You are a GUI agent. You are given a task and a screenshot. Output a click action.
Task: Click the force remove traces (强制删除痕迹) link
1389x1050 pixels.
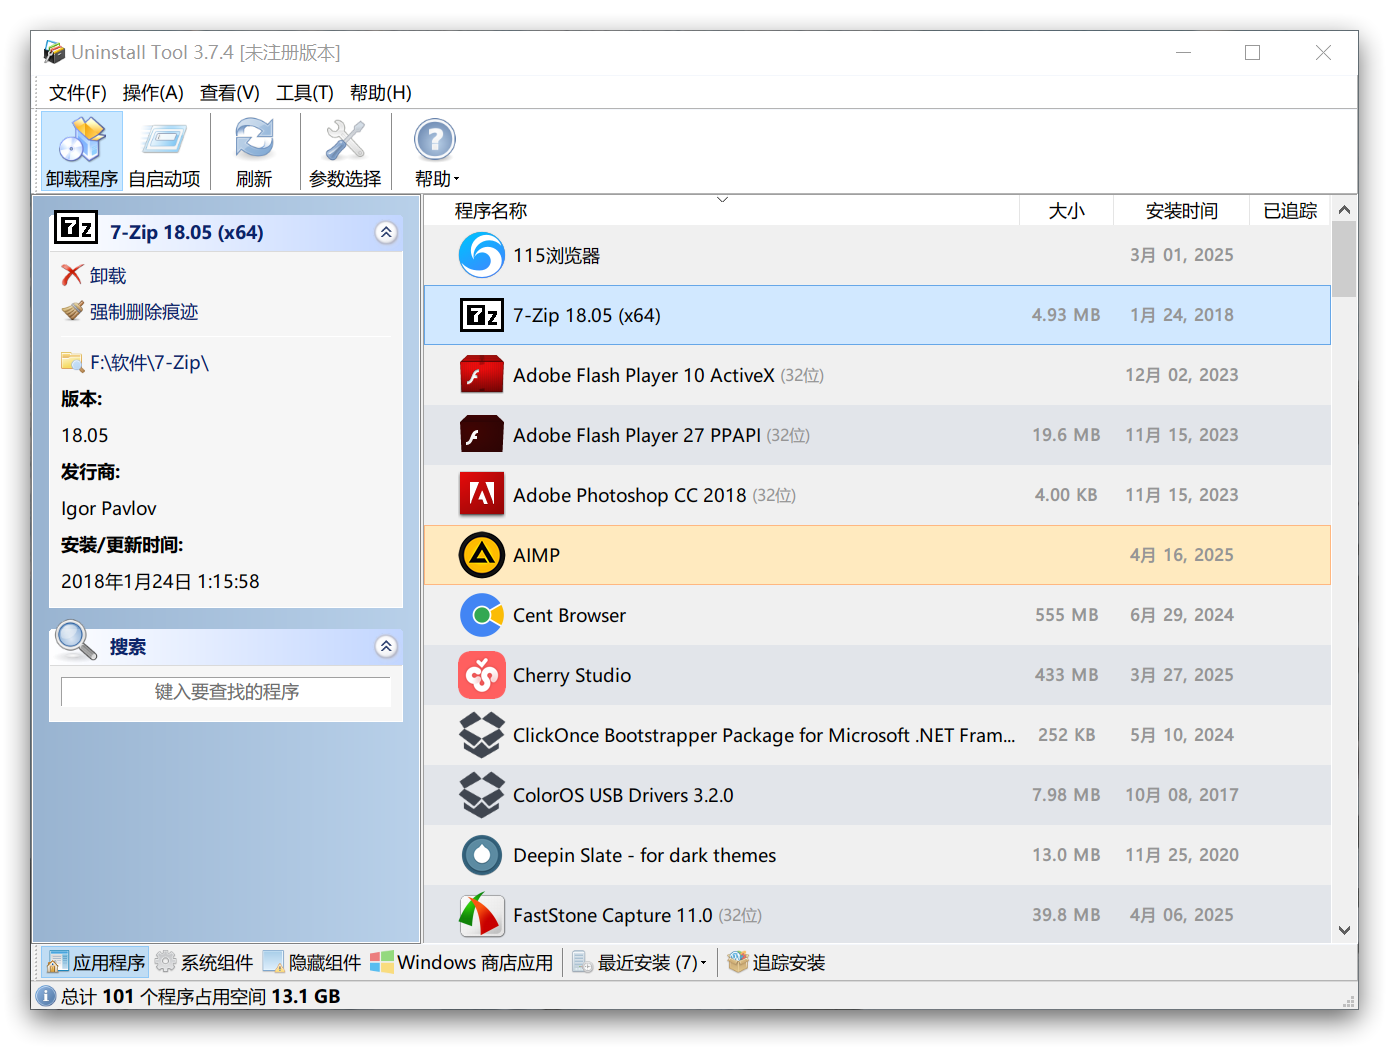coord(144,311)
